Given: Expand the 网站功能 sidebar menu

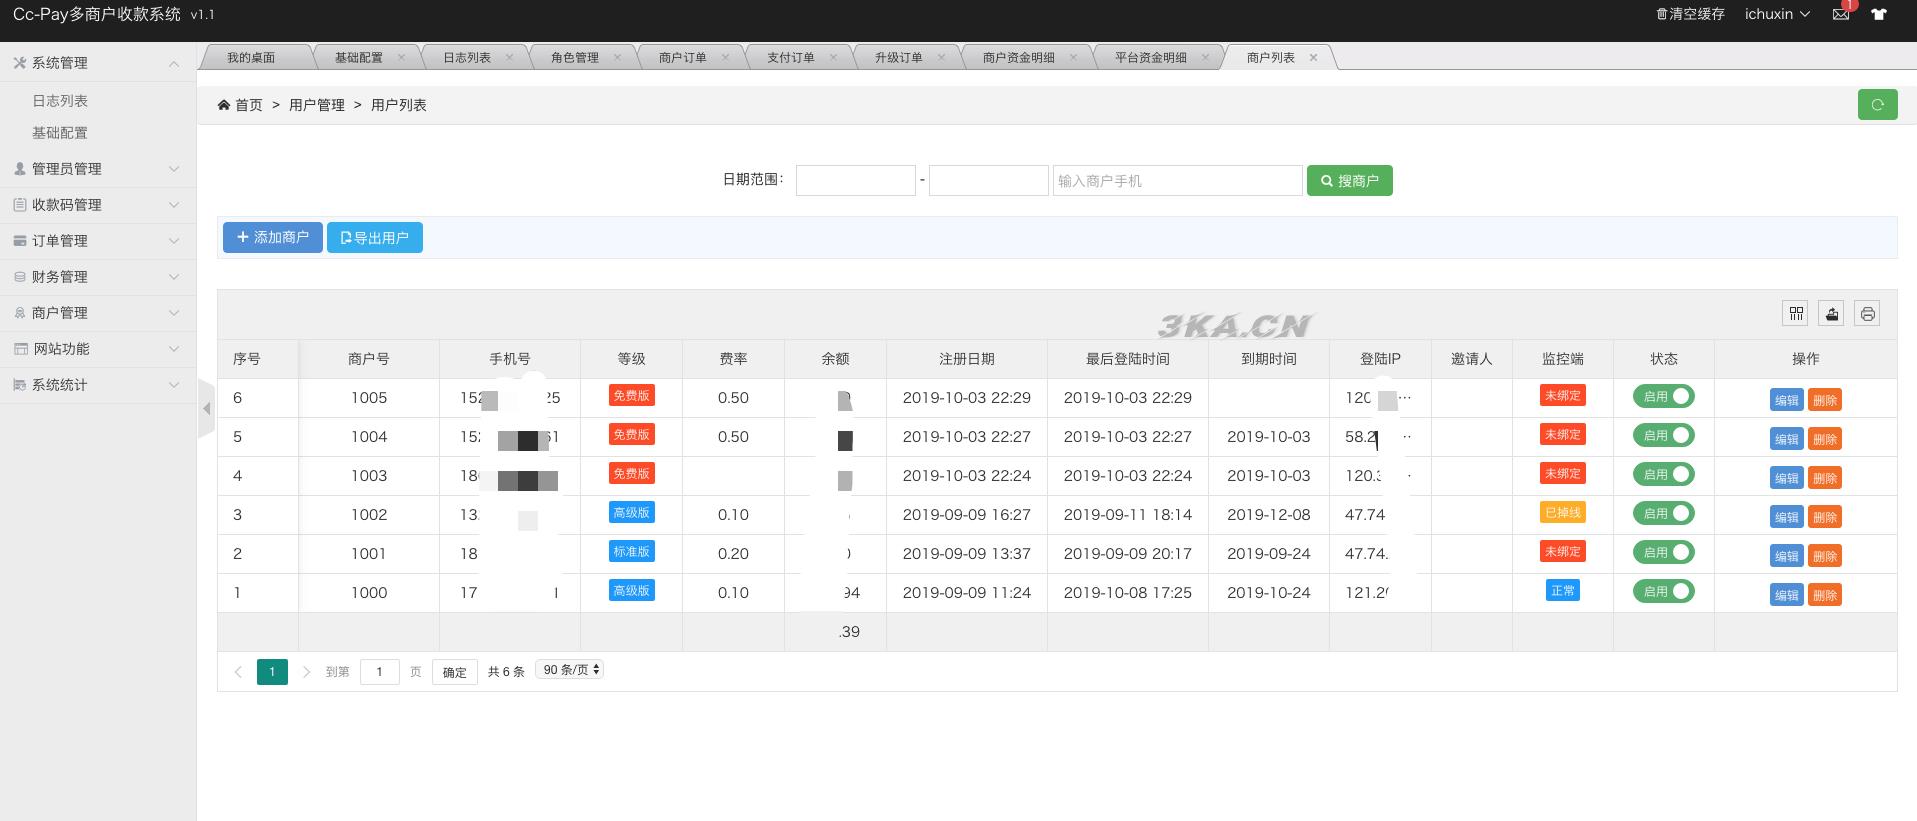Looking at the screenshot, I should coord(98,349).
